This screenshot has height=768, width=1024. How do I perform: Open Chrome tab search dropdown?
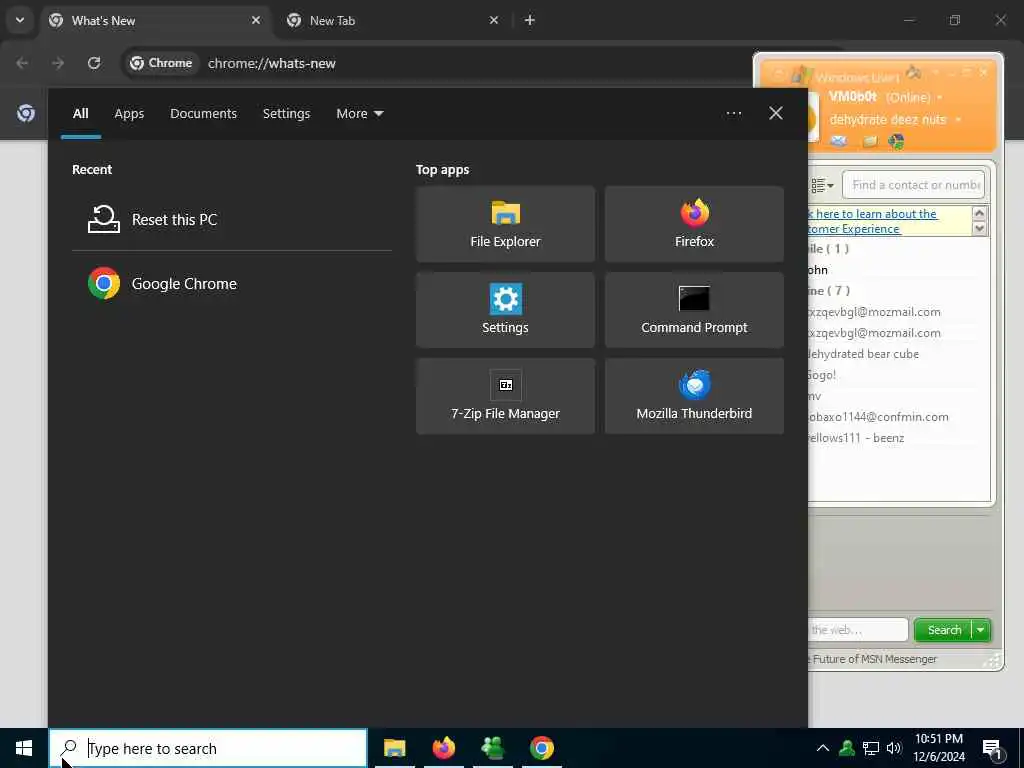(20, 20)
